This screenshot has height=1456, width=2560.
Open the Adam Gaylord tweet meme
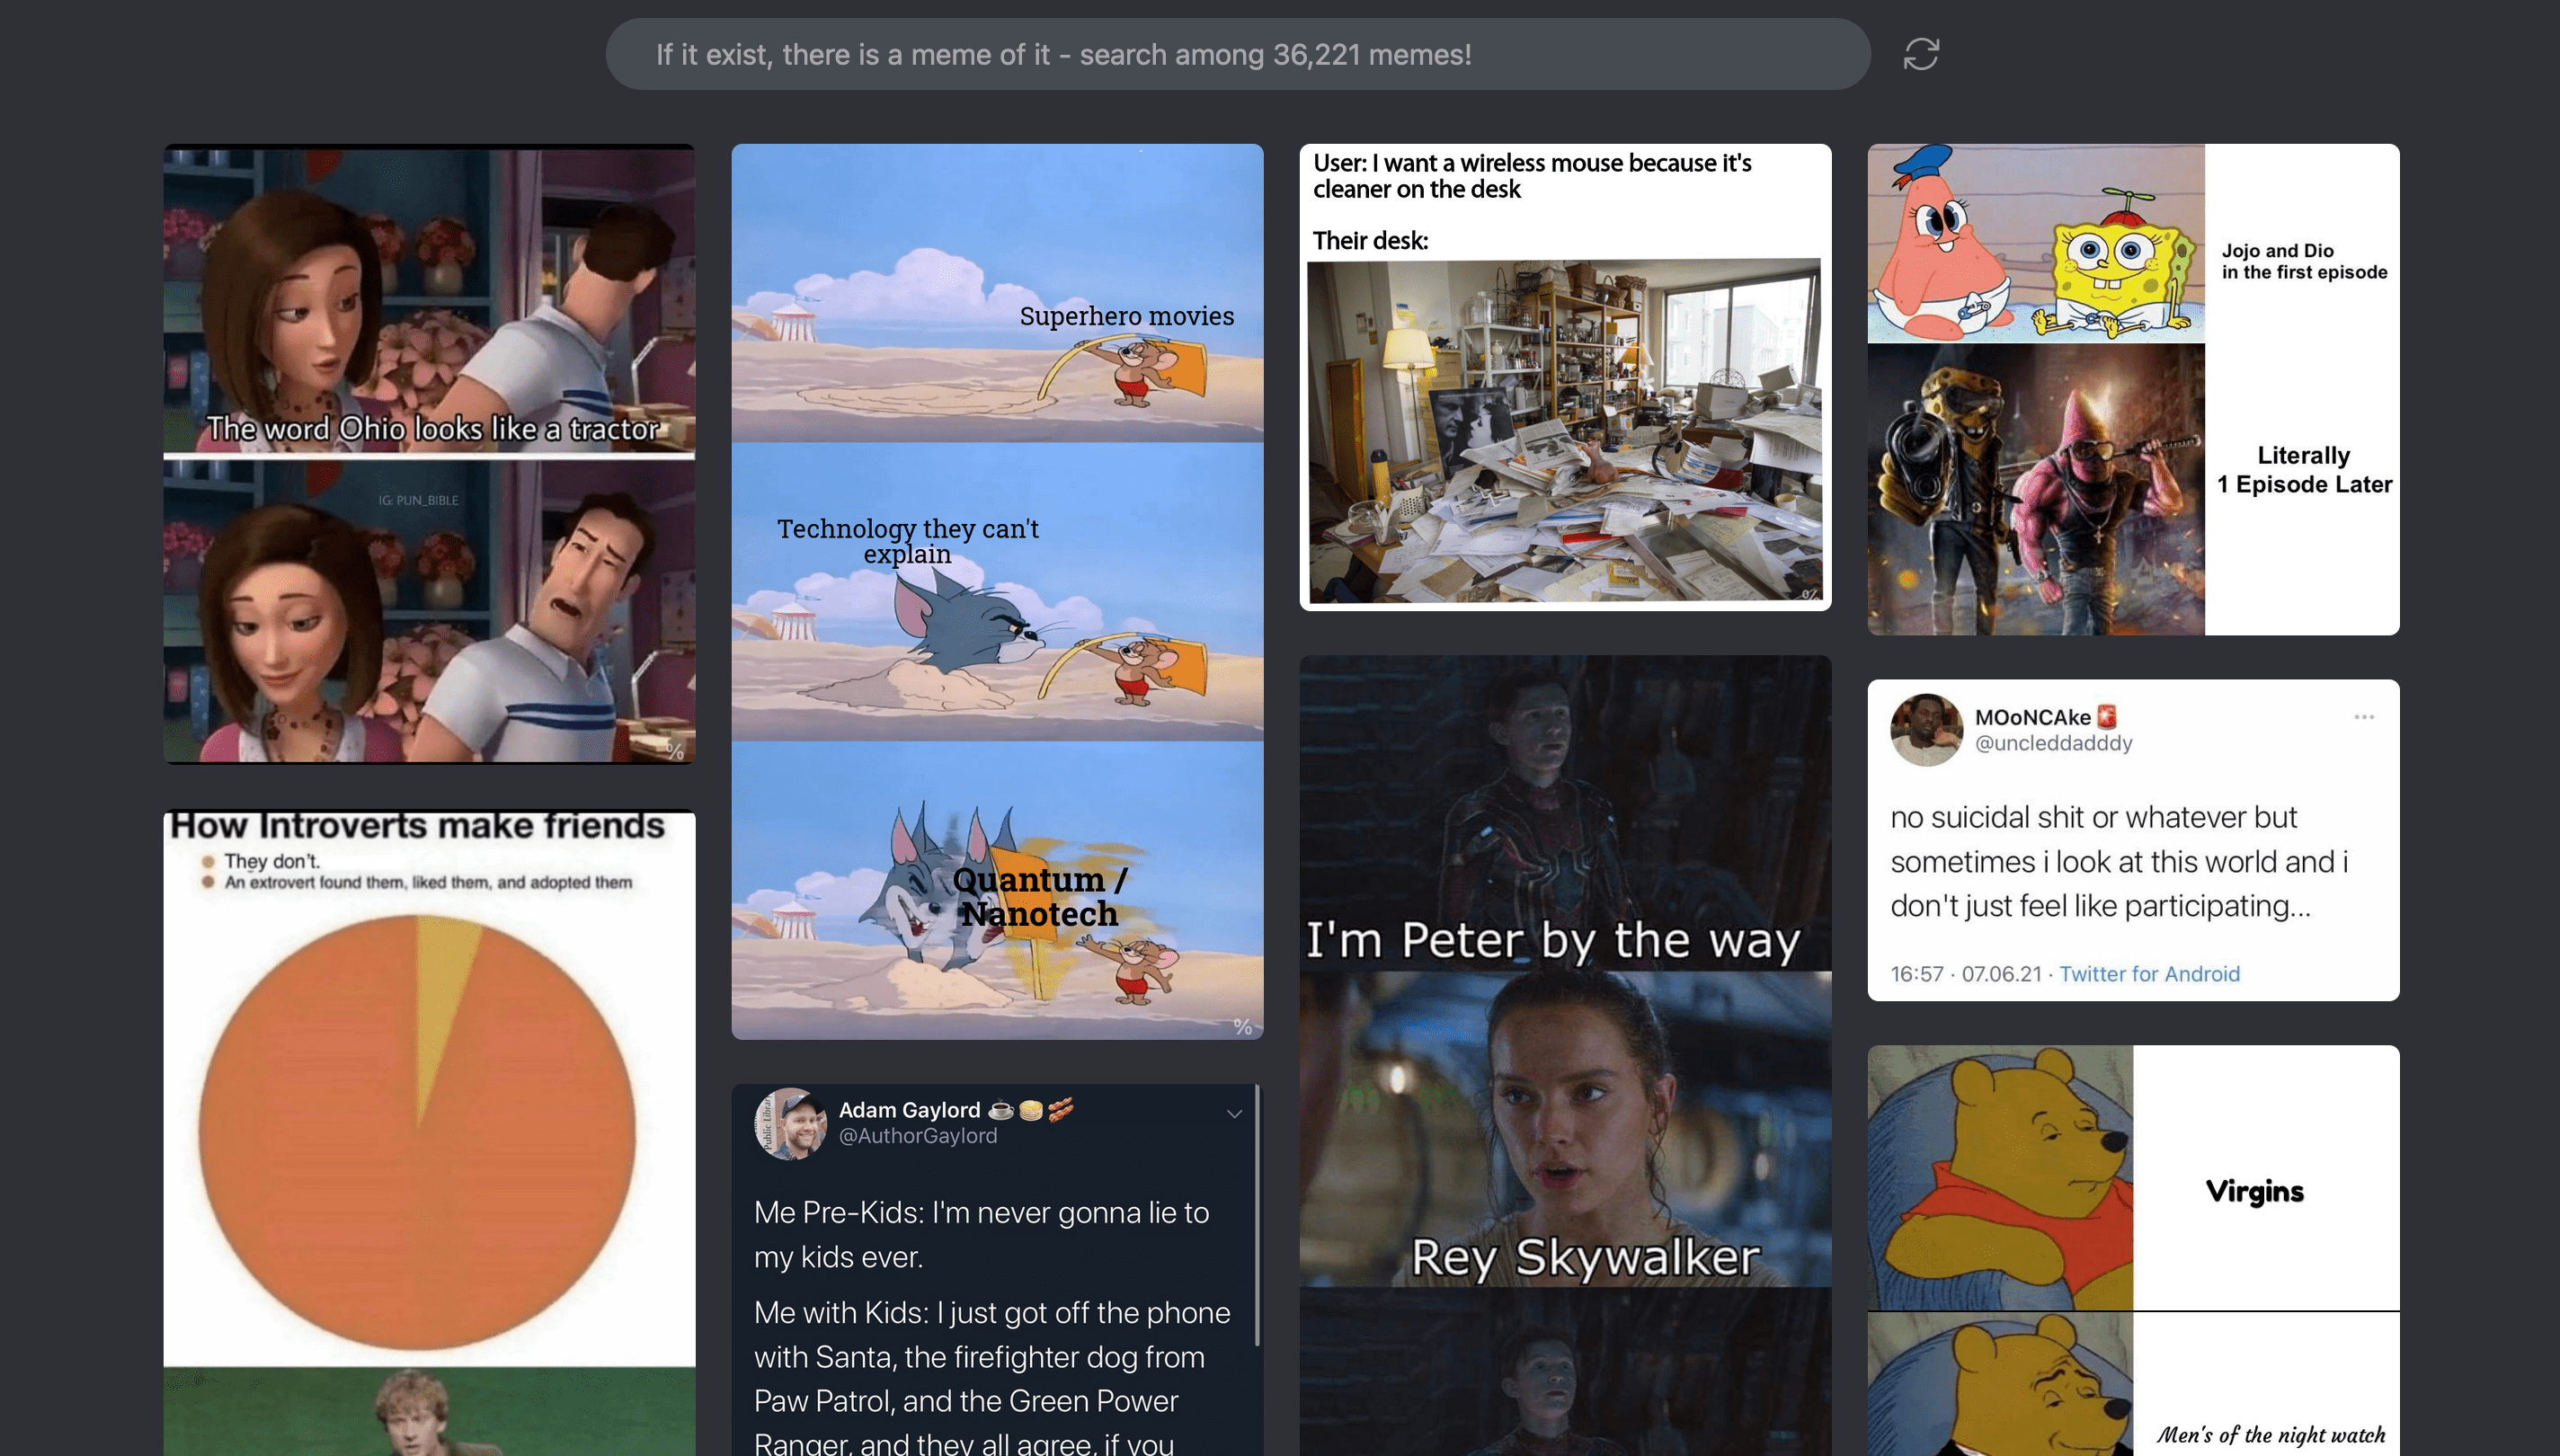coord(997,1270)
